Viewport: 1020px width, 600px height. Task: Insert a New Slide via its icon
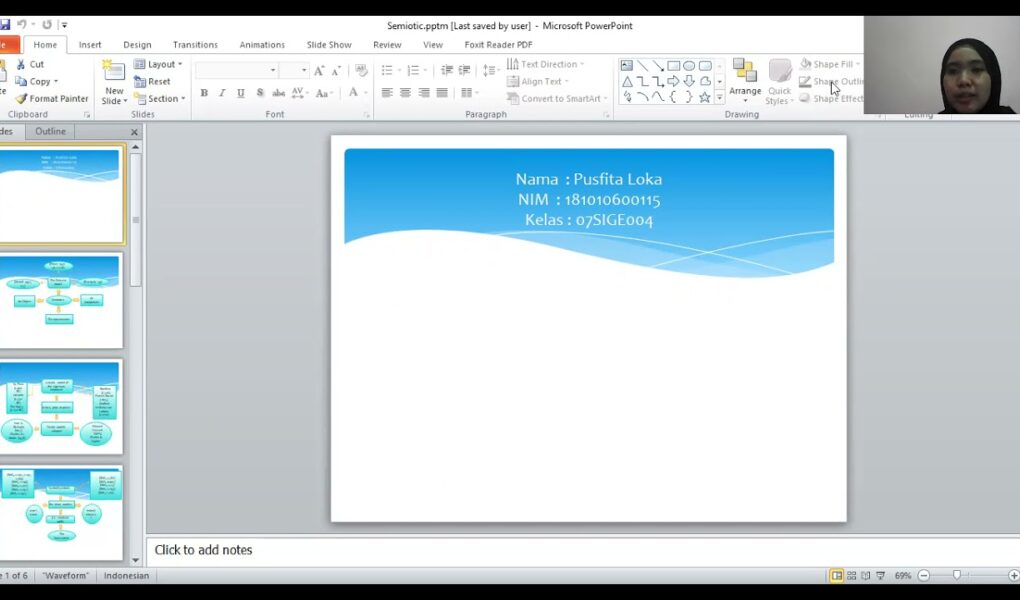tap(114, 72)
